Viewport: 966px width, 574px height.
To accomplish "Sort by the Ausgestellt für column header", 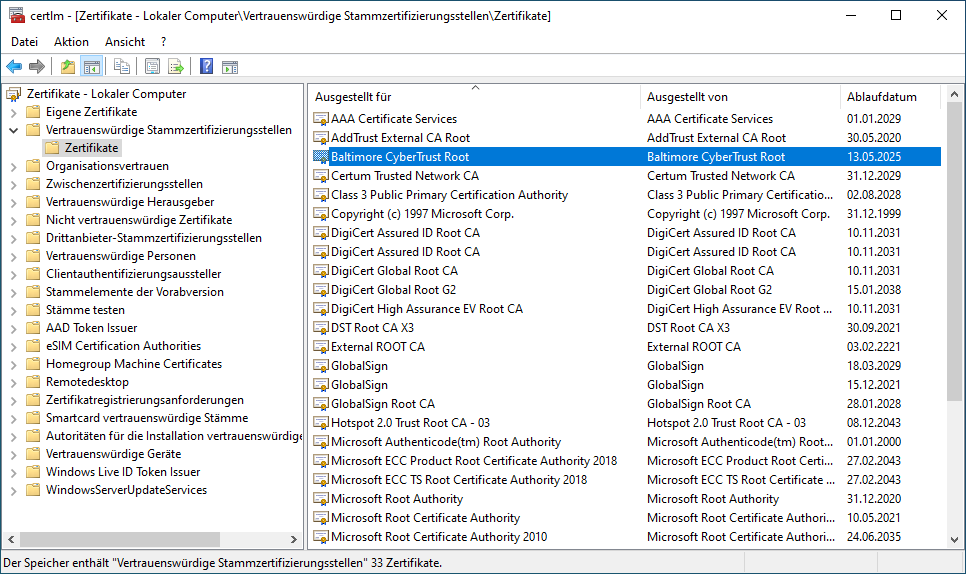I will pyautogui.click(x=474, y=97).
